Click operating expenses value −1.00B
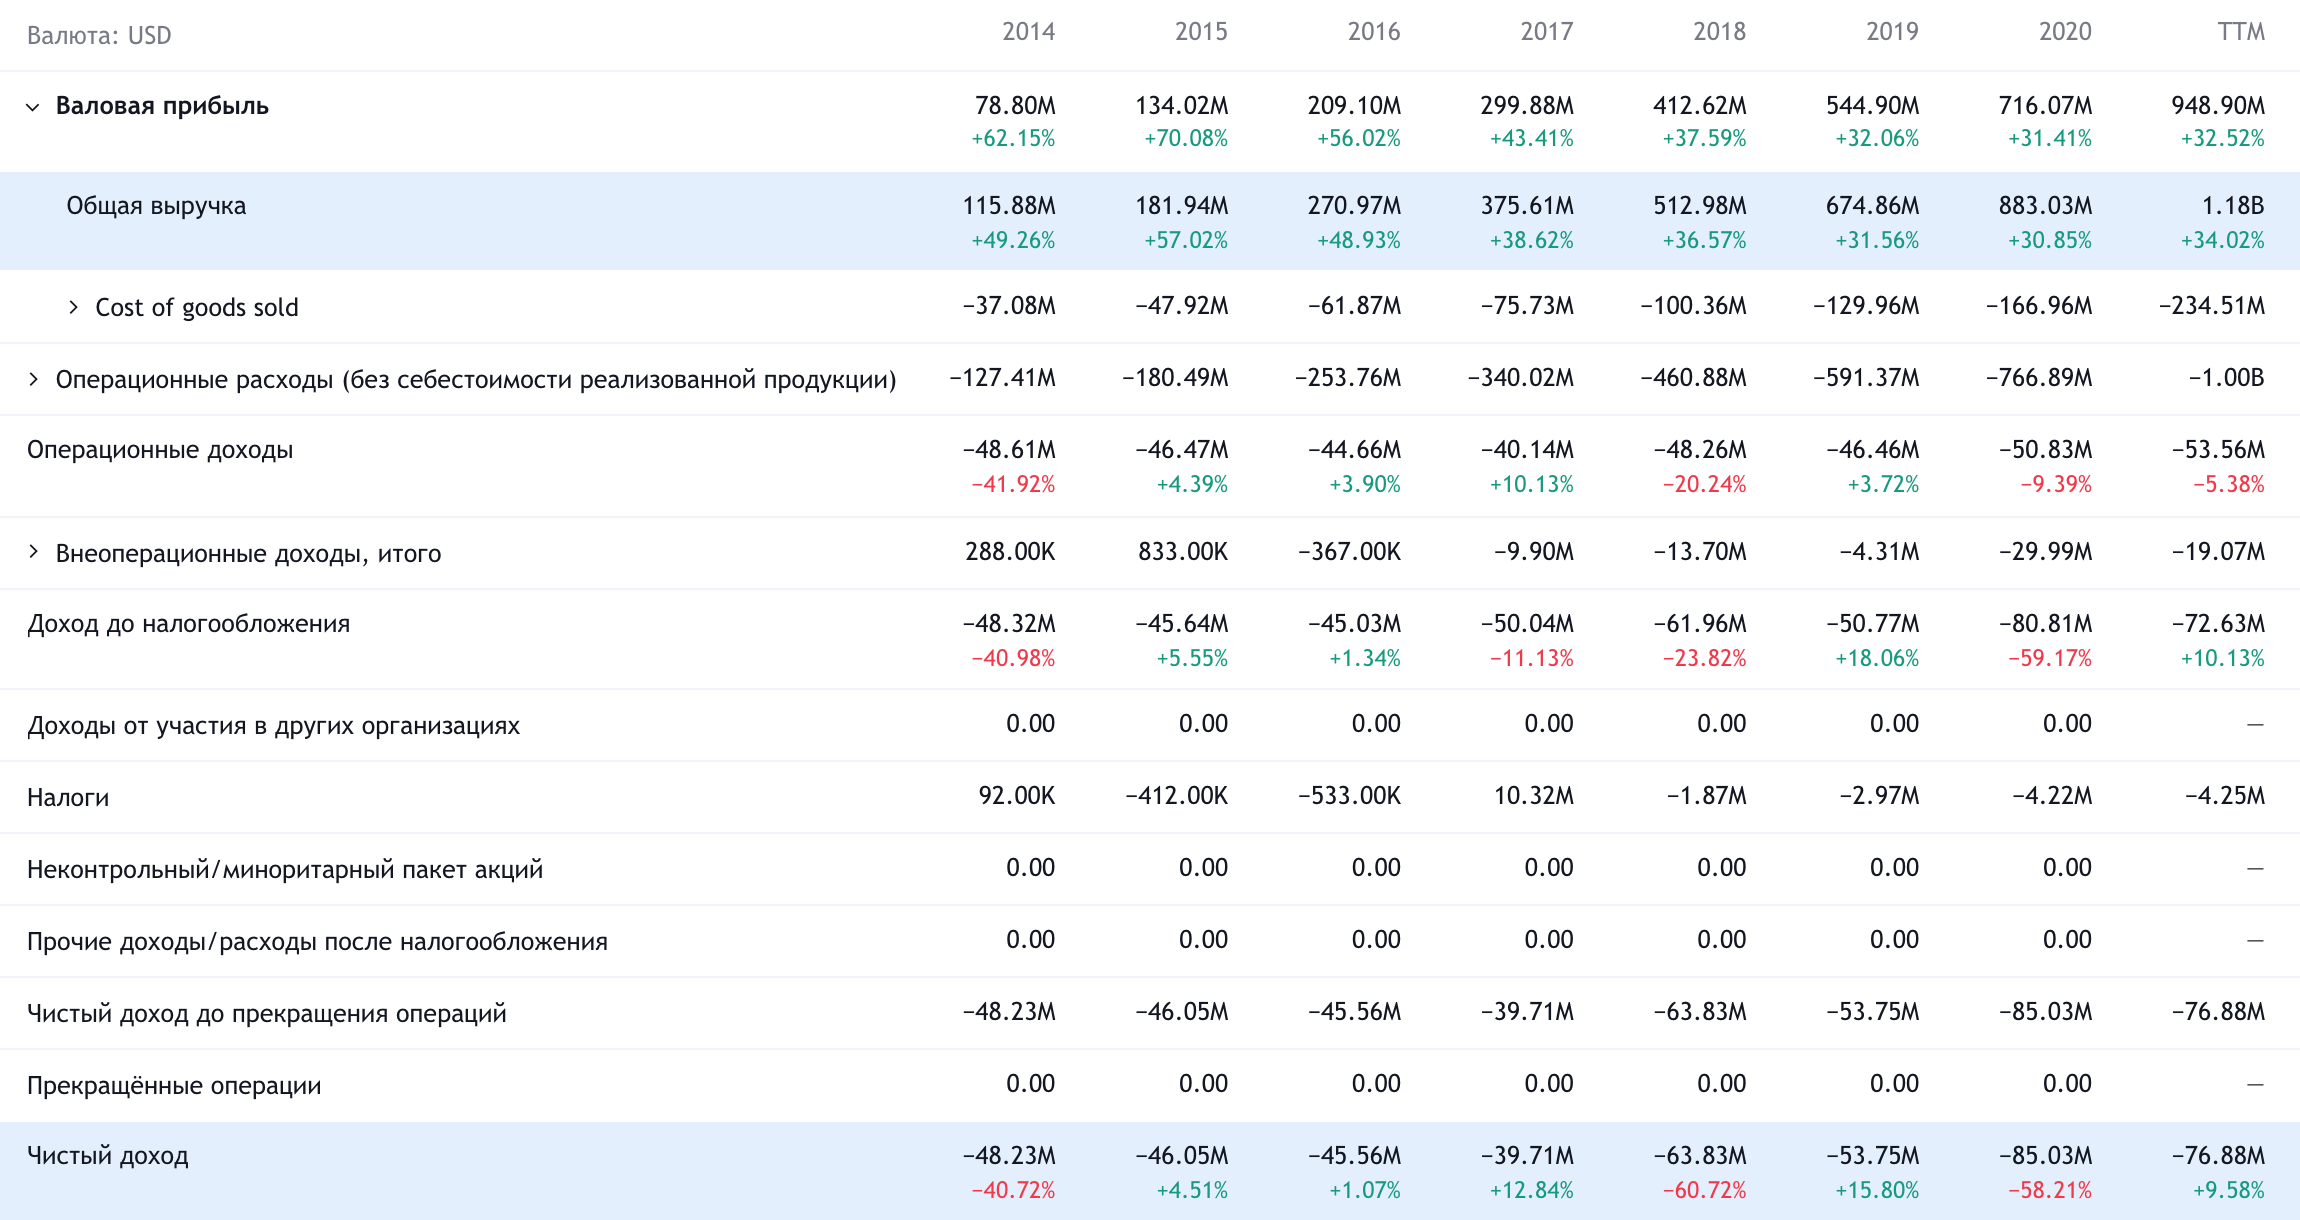The height and width of the screenshot is (1220, 2300). pos(2226,378)
